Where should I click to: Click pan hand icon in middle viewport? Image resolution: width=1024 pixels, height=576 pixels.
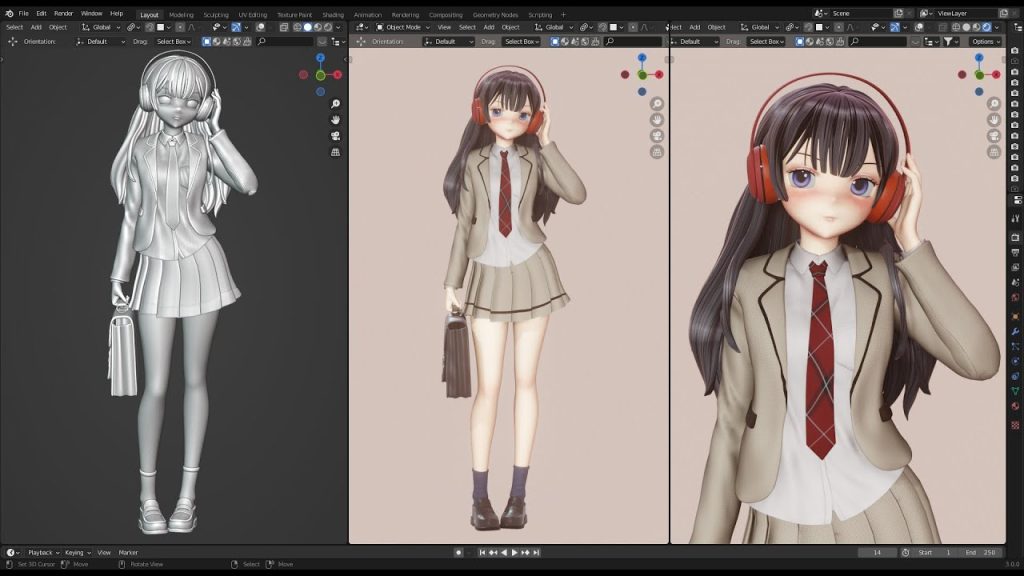tap(657, 120)
